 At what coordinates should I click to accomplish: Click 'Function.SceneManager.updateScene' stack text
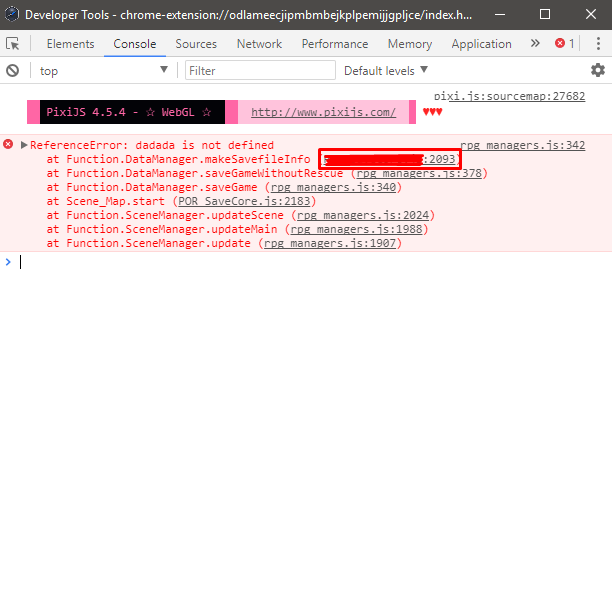coord(175,215)
